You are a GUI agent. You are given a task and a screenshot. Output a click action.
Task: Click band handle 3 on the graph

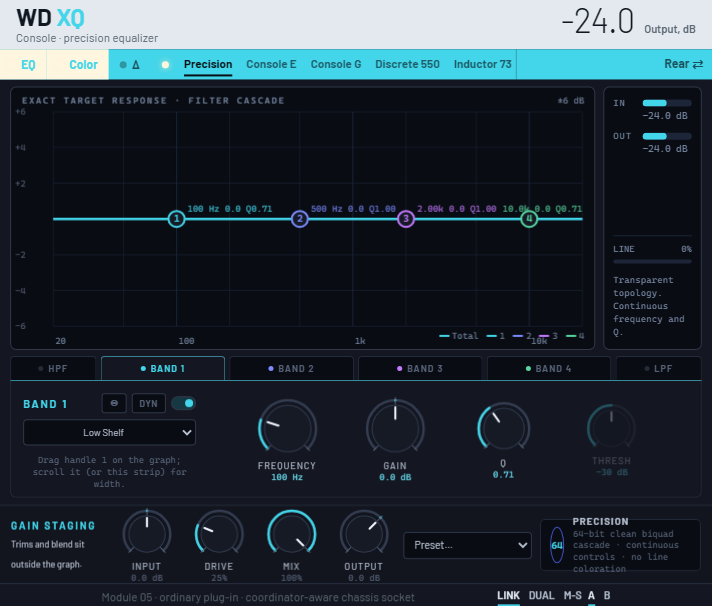[406, 219]
